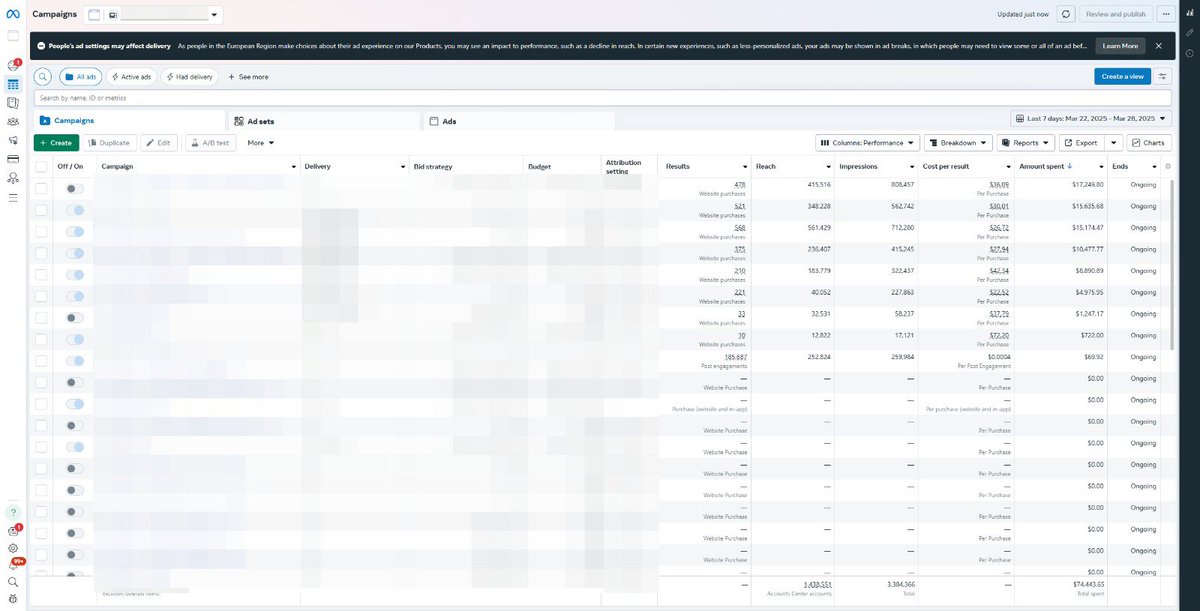Open the inbox icon with red badge 1

(13, 531)
